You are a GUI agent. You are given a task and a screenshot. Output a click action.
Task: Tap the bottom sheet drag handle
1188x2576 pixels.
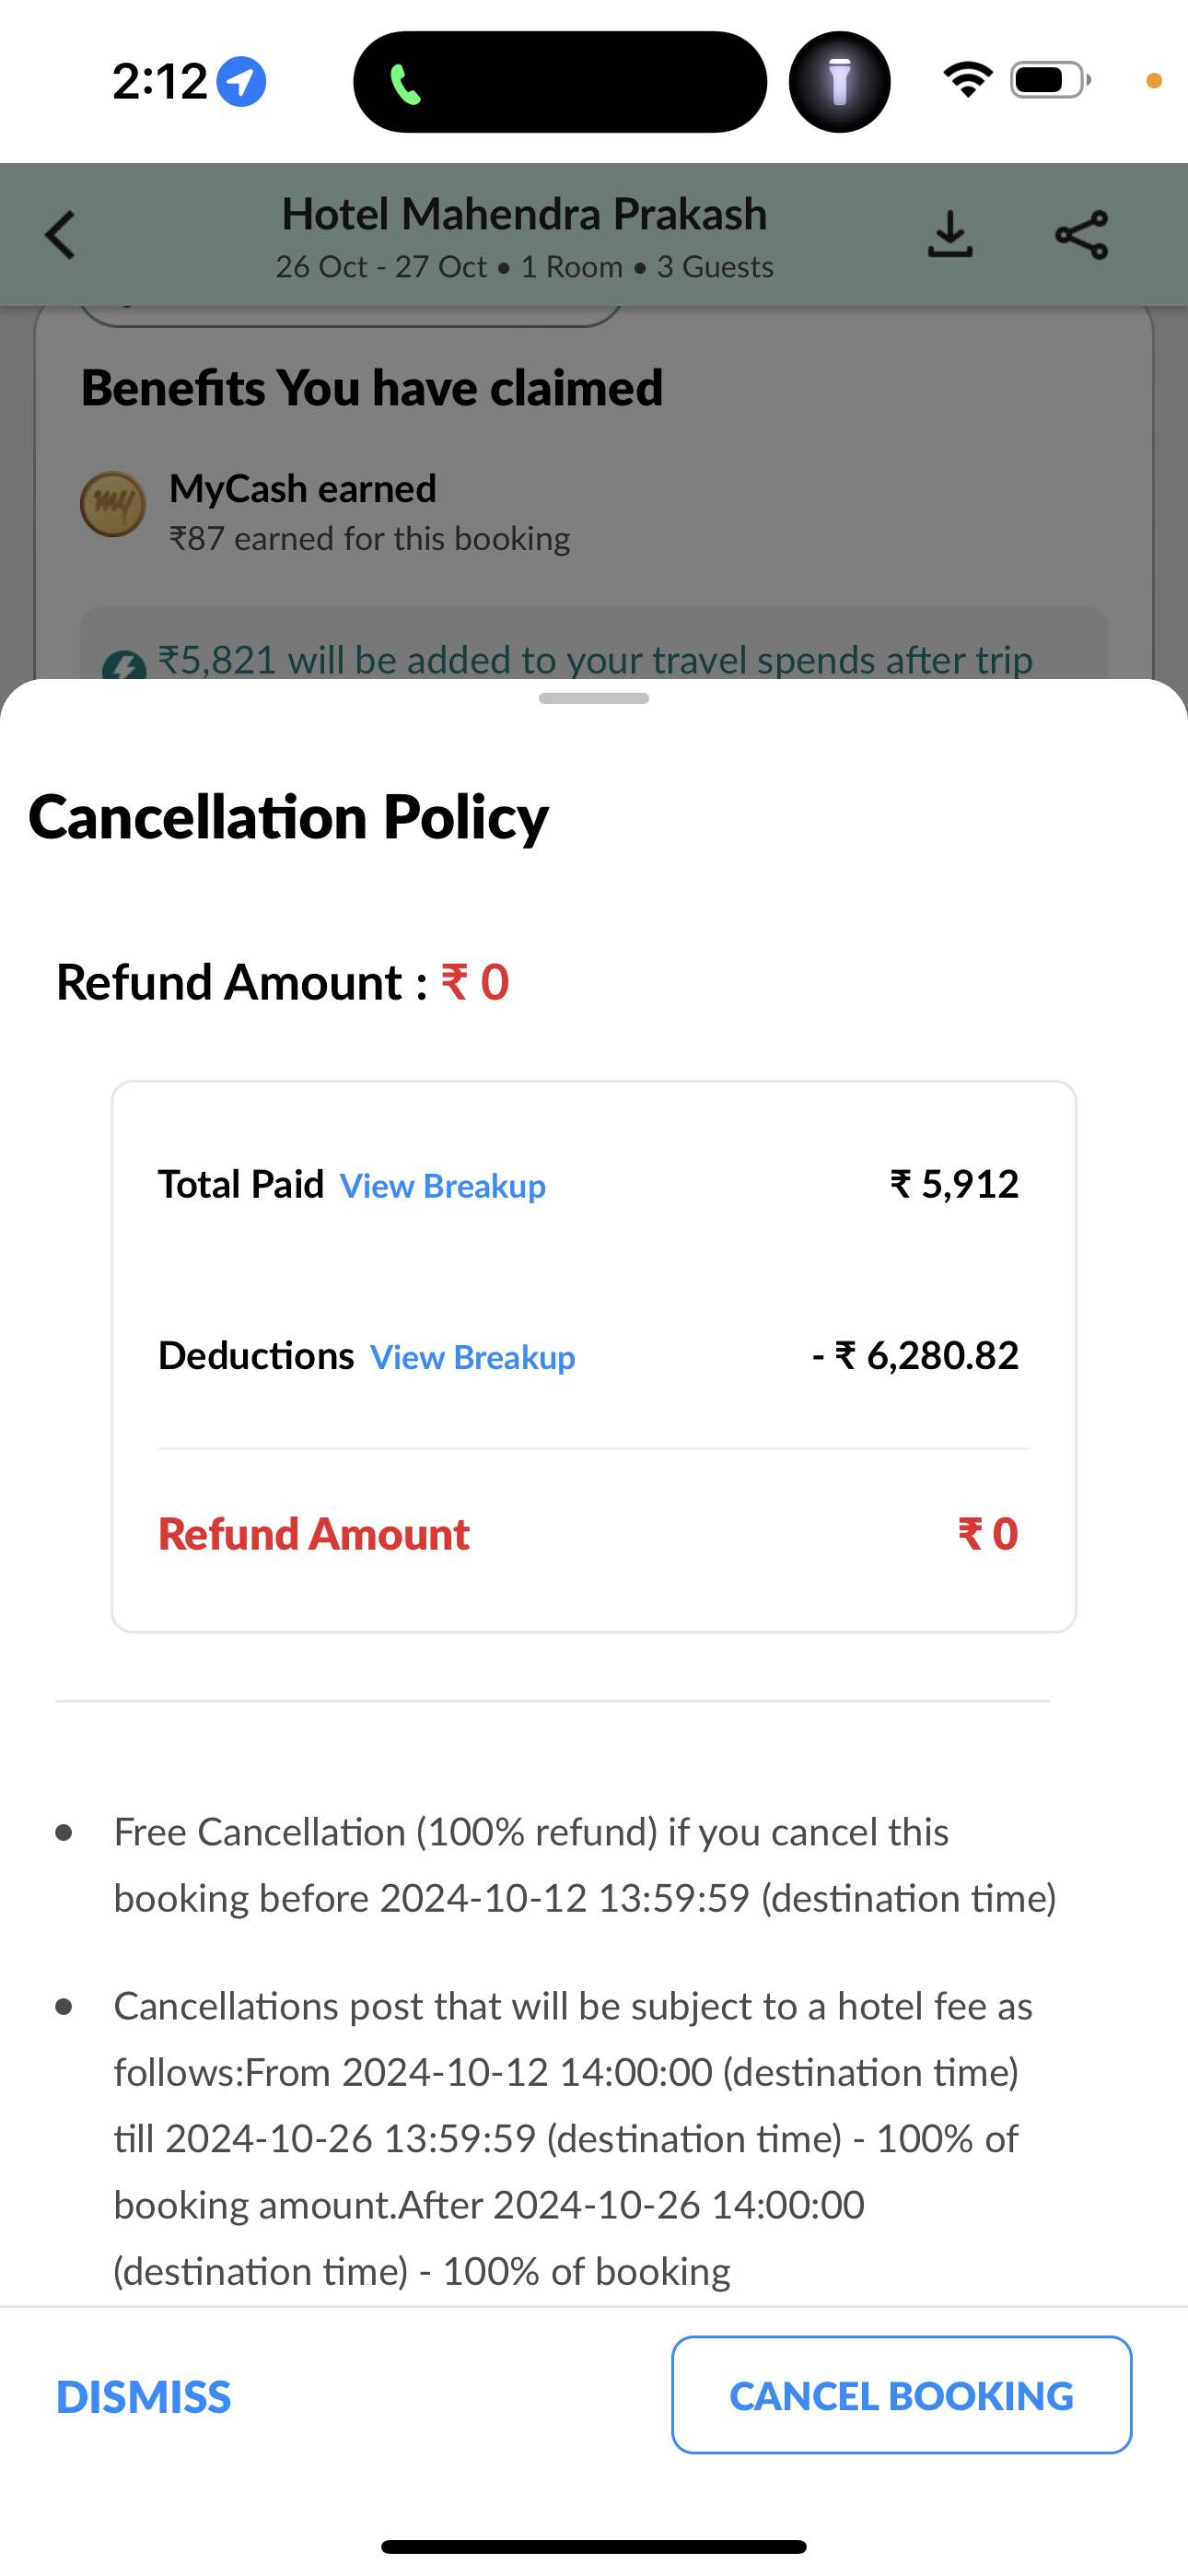click(x=594, y=698)
